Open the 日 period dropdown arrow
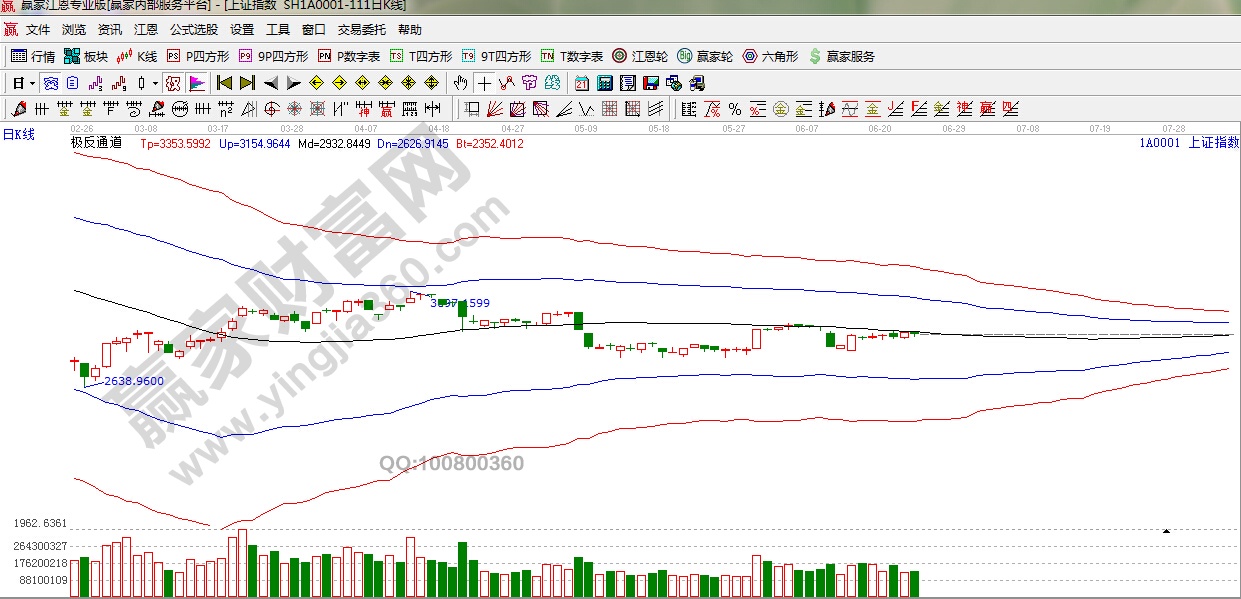This screenshot has height=599, width=1241. (x=32, y=83)
